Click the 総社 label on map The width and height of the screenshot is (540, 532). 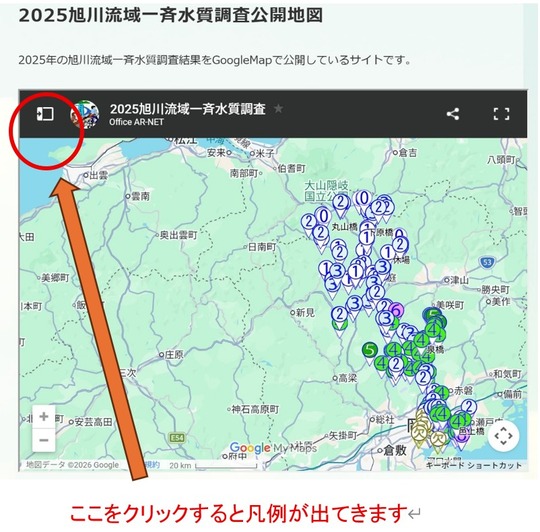click(382, 420)
